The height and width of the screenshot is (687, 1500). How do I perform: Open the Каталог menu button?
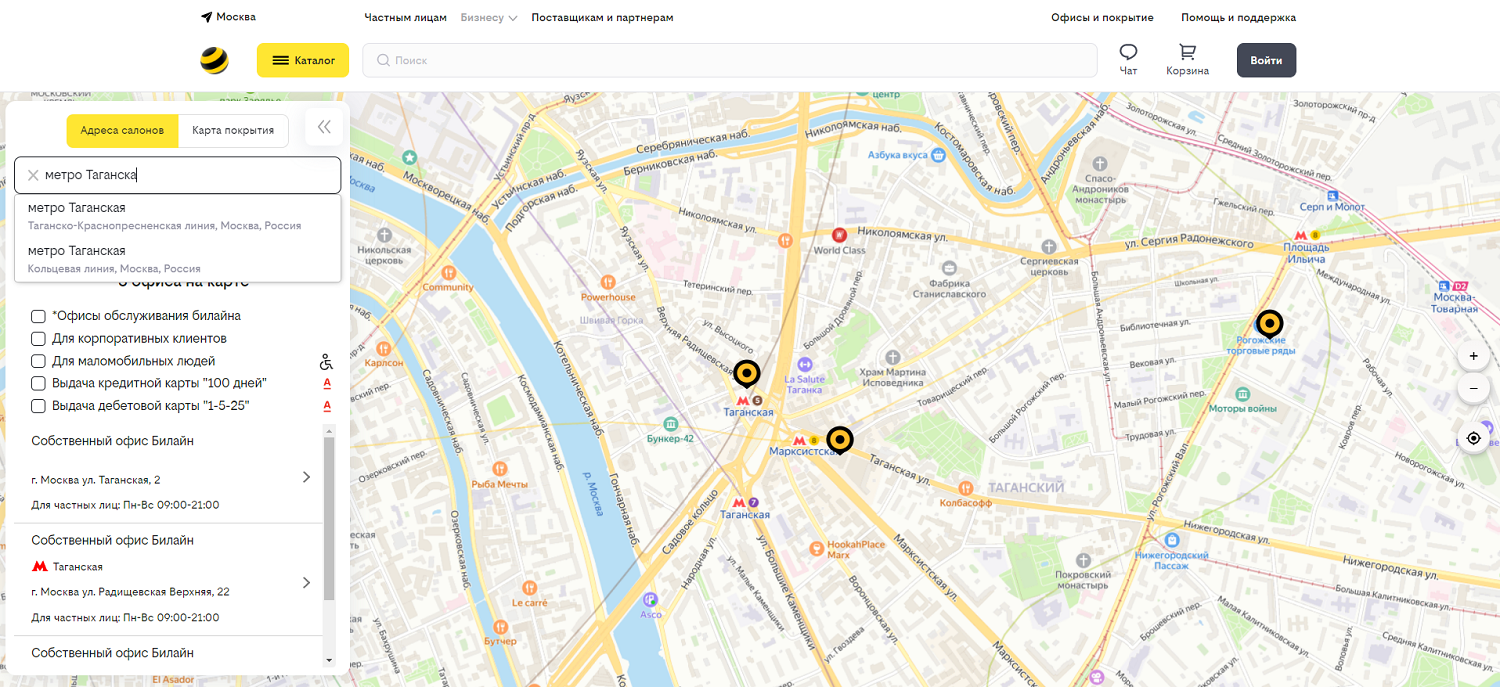pos(303,60)
